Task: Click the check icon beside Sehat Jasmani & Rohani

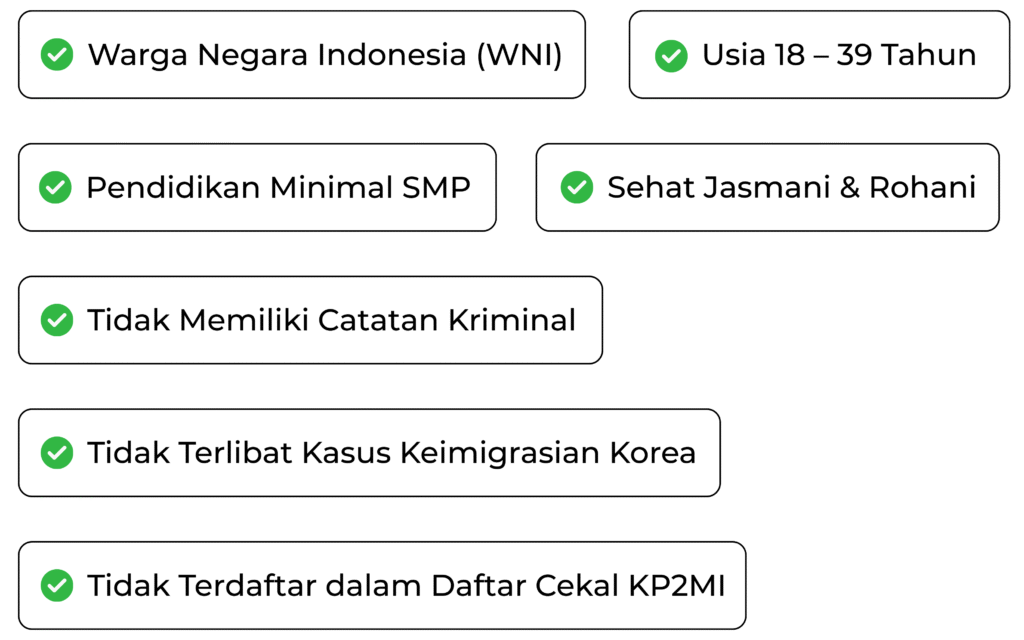Action: click(x=577, y=187)
